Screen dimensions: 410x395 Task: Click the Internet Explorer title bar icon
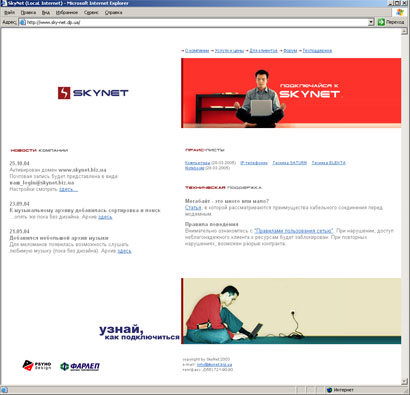pos(3,3)
